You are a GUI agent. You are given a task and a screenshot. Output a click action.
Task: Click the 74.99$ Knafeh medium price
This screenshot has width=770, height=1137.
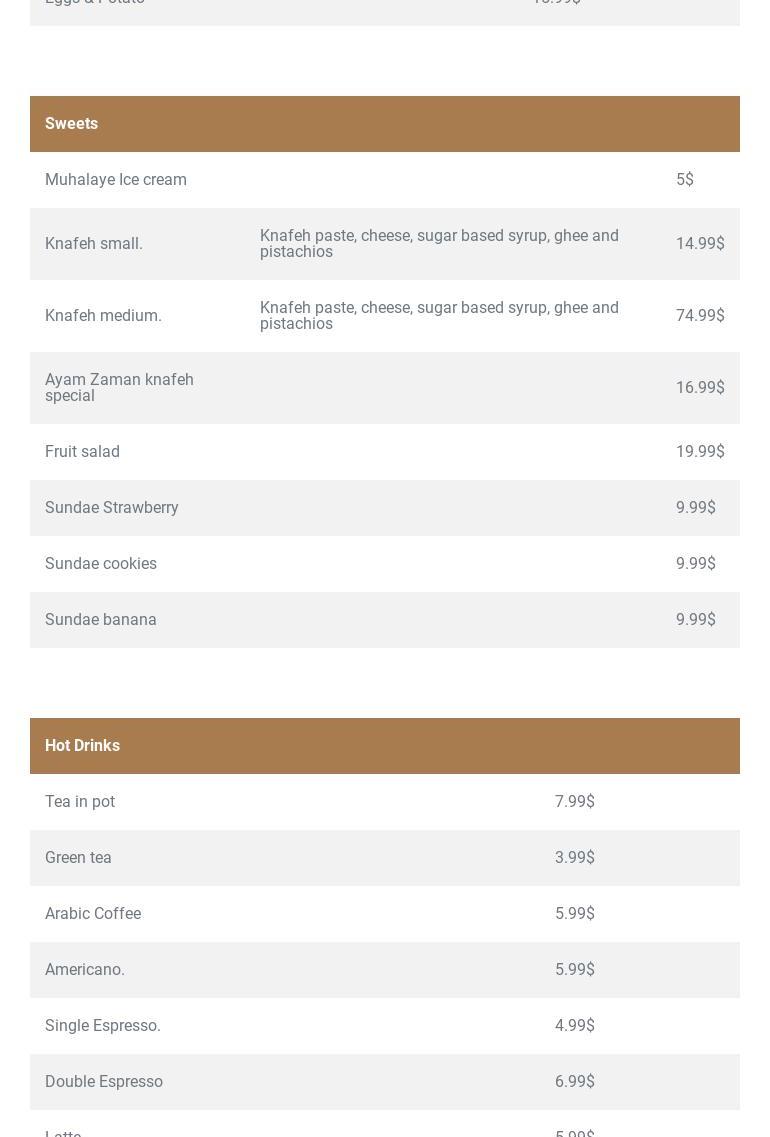[699, 316]
